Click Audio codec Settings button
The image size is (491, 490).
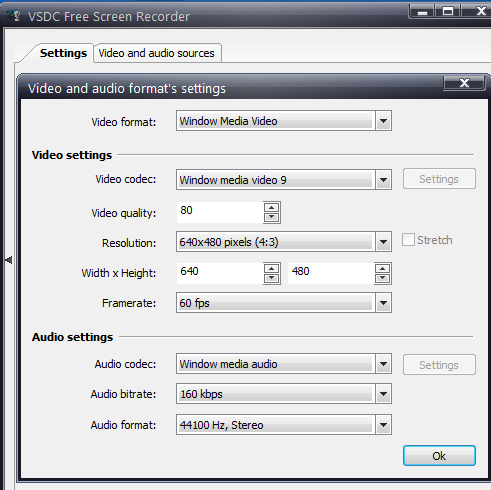coord(439,365)
